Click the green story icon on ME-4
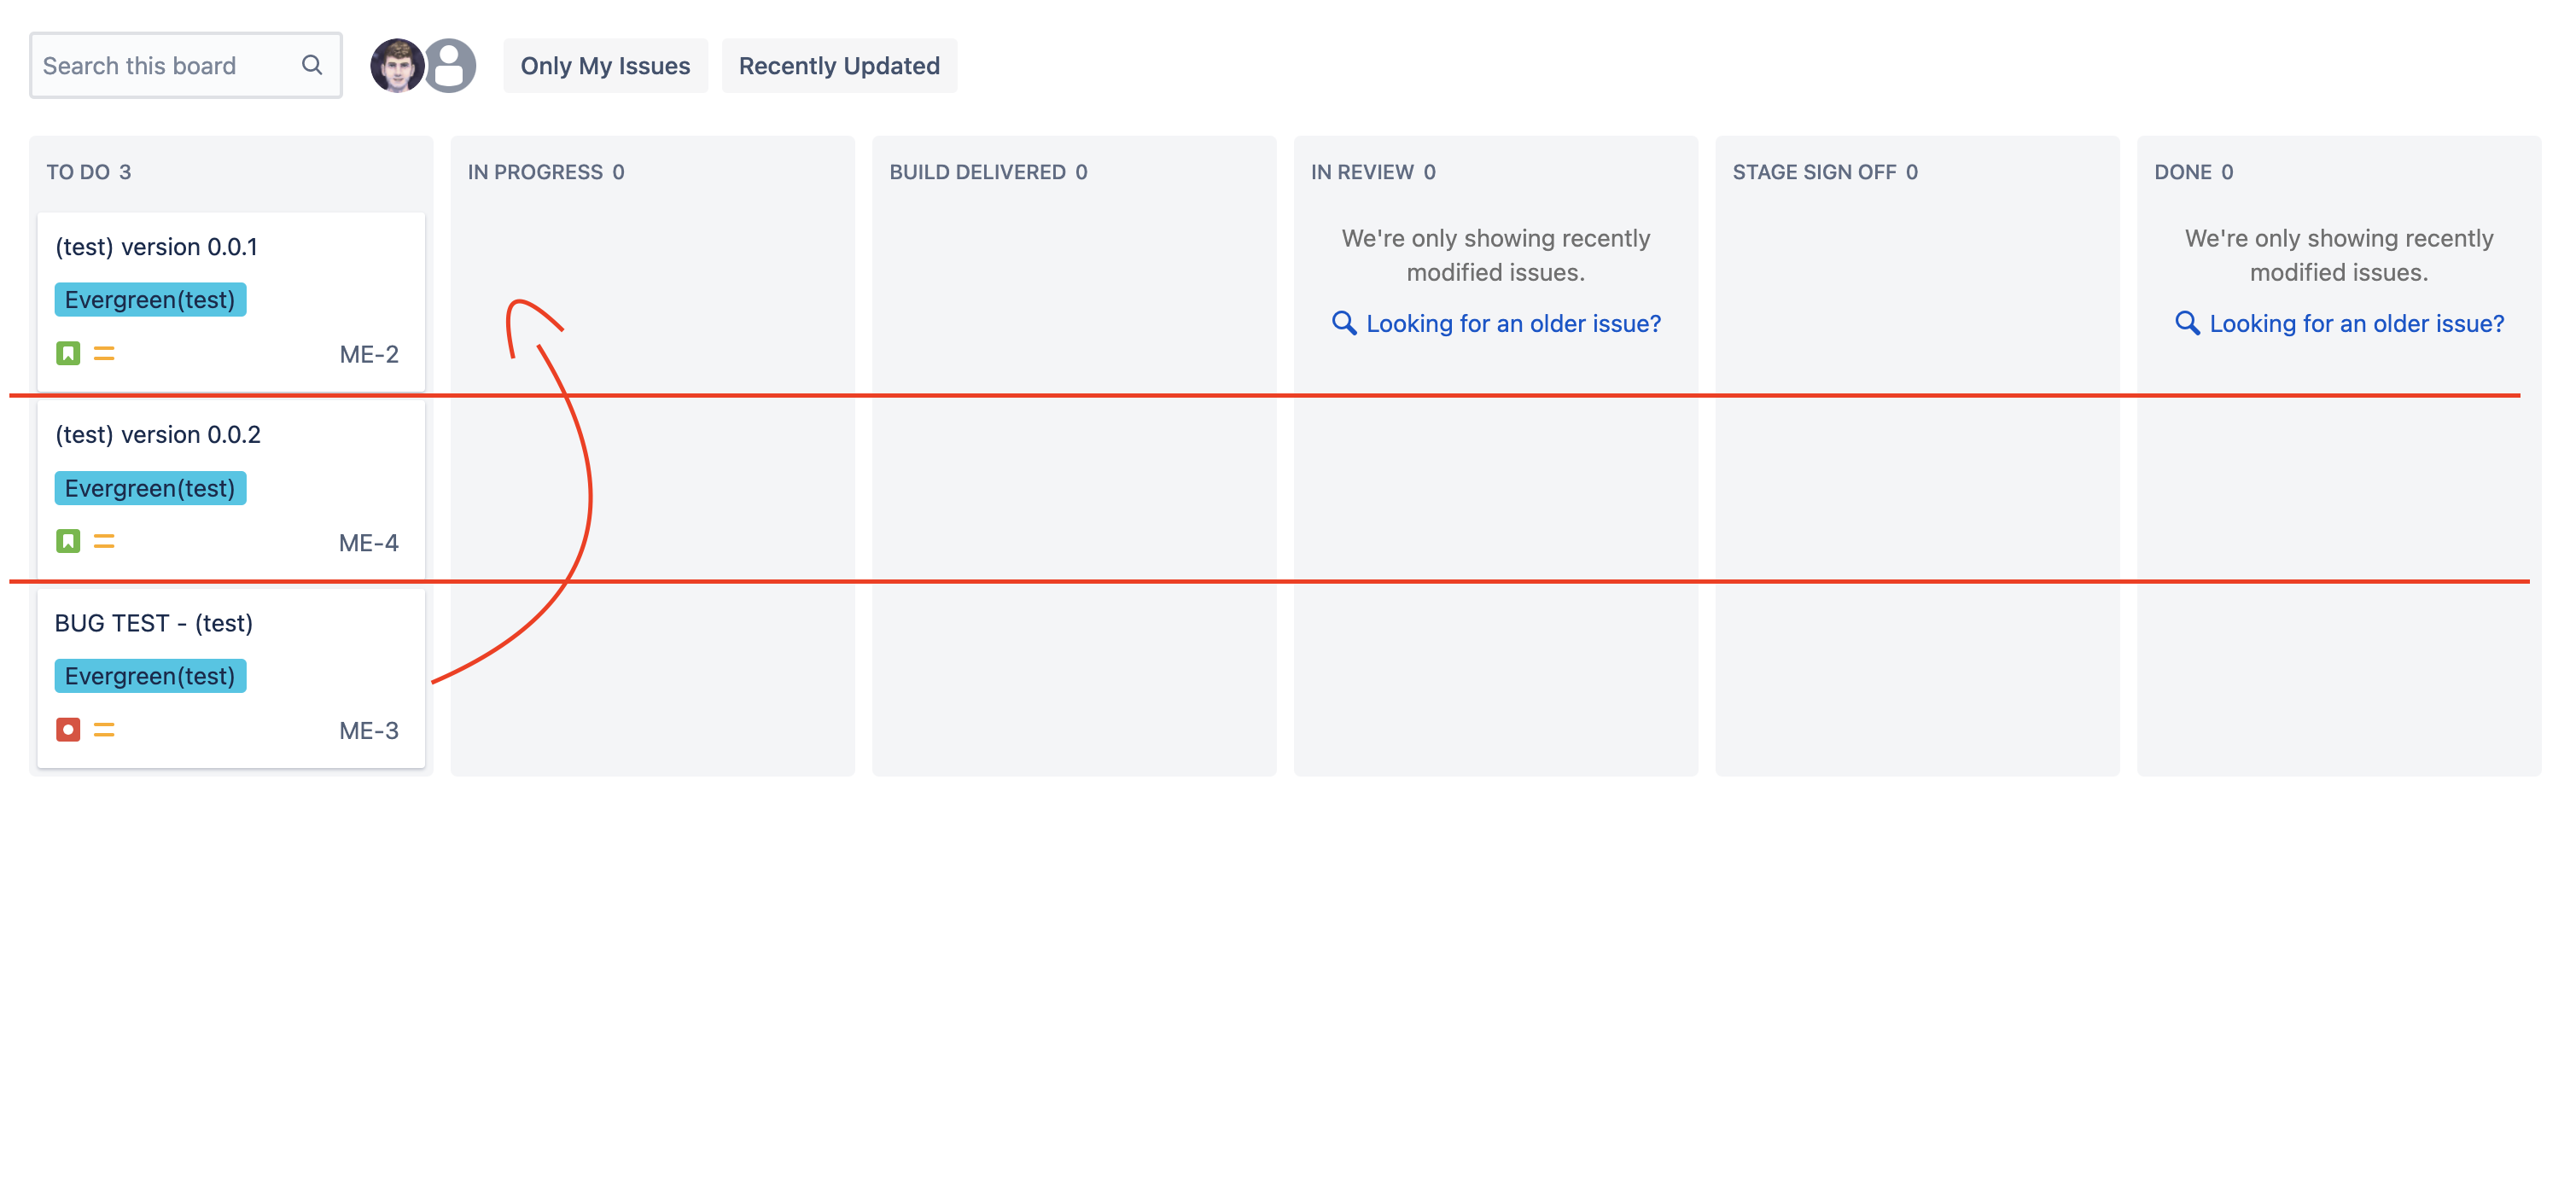2576x1193 pixels. pos(68,541)
